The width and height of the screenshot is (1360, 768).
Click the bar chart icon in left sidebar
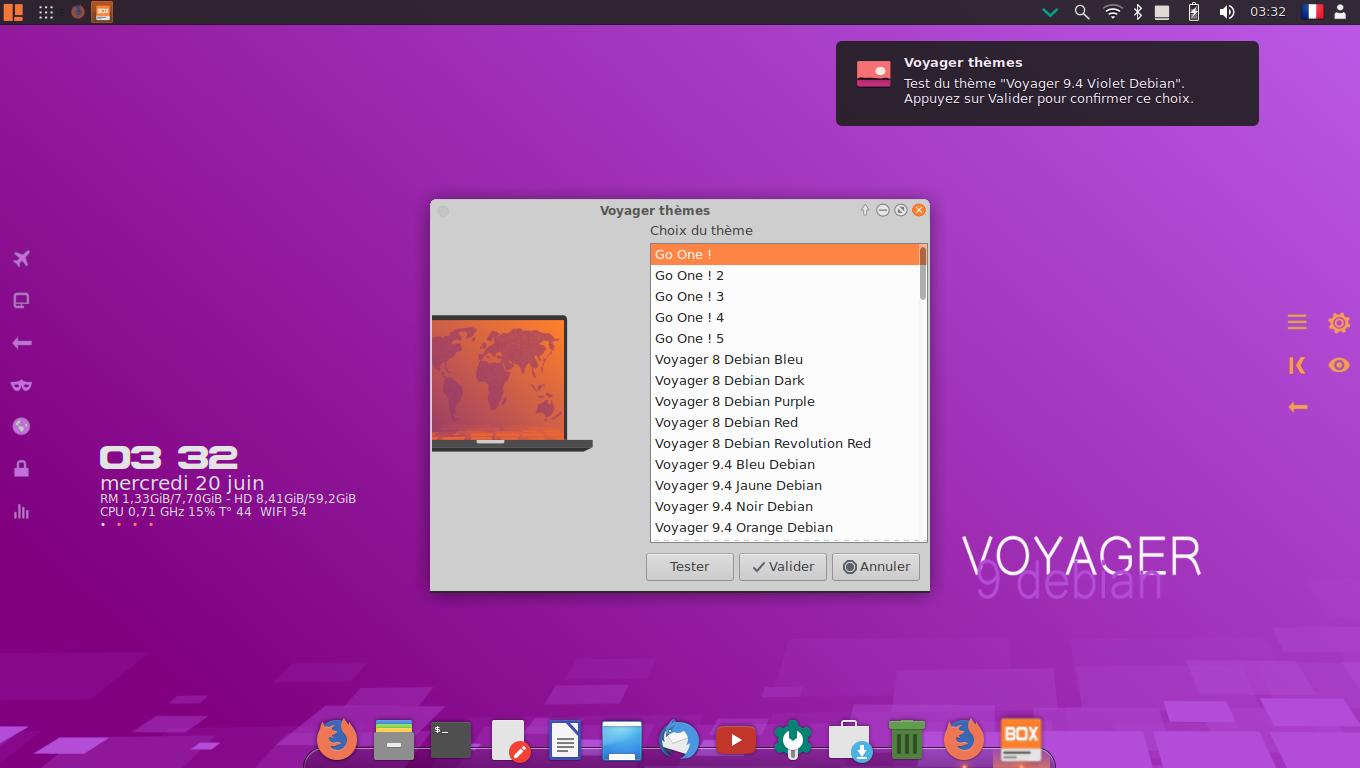click(x=21, y=511)
